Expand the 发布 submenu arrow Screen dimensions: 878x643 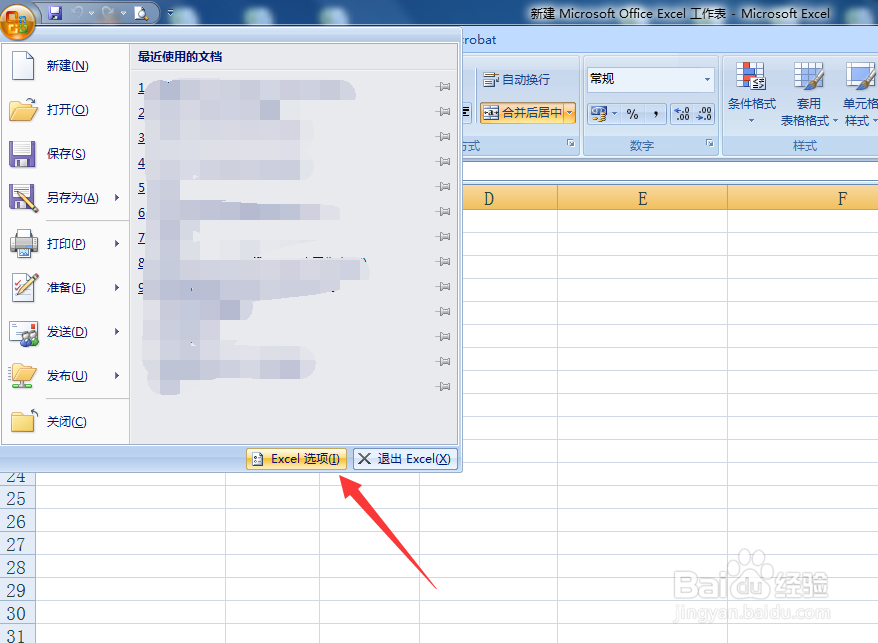pyautogui.click(x=117, y=376)
